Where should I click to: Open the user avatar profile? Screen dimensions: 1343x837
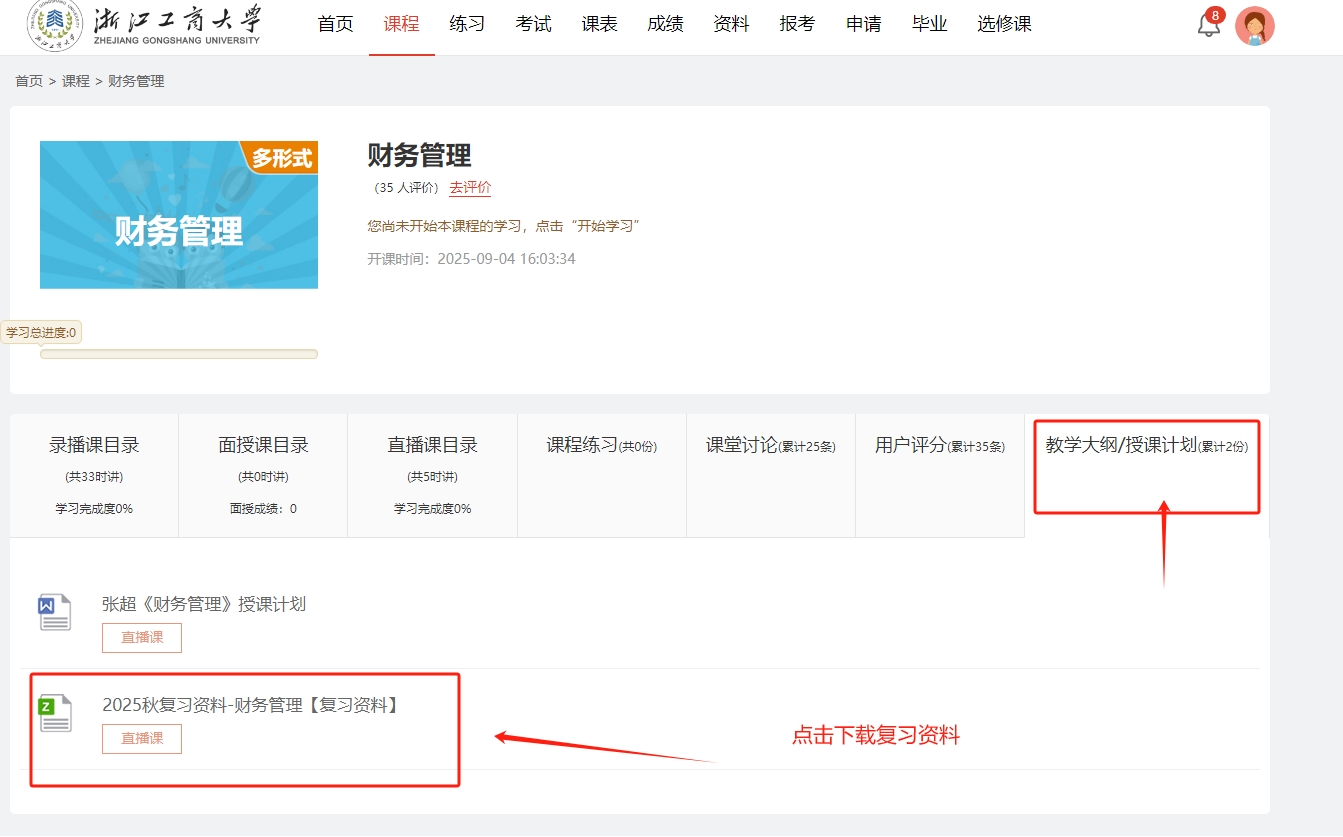pyautogui.click(x=1254, y=26)
